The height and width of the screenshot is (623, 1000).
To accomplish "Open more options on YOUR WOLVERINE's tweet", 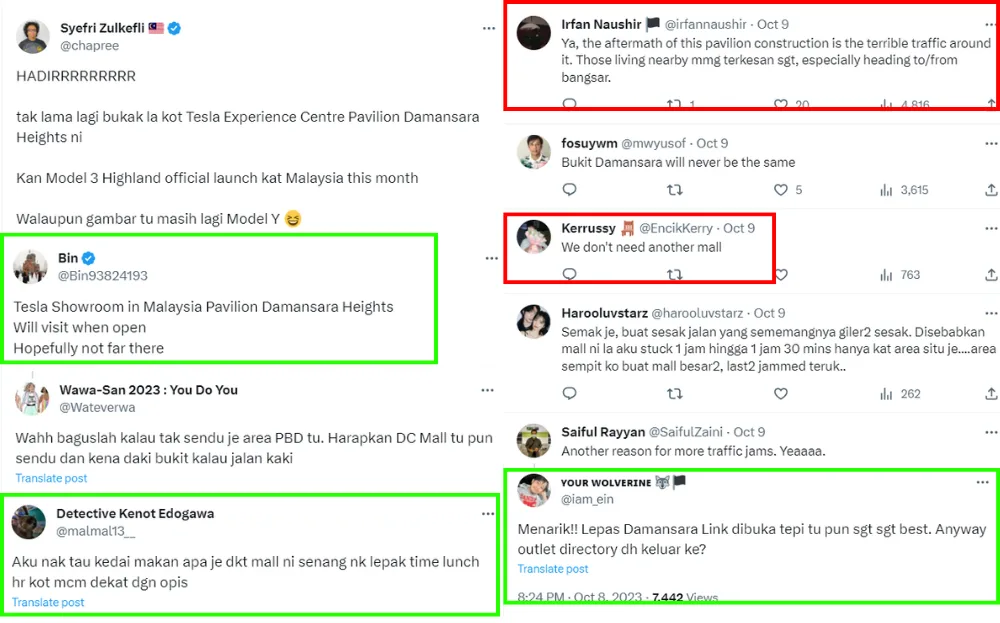I will coord(983,483).
